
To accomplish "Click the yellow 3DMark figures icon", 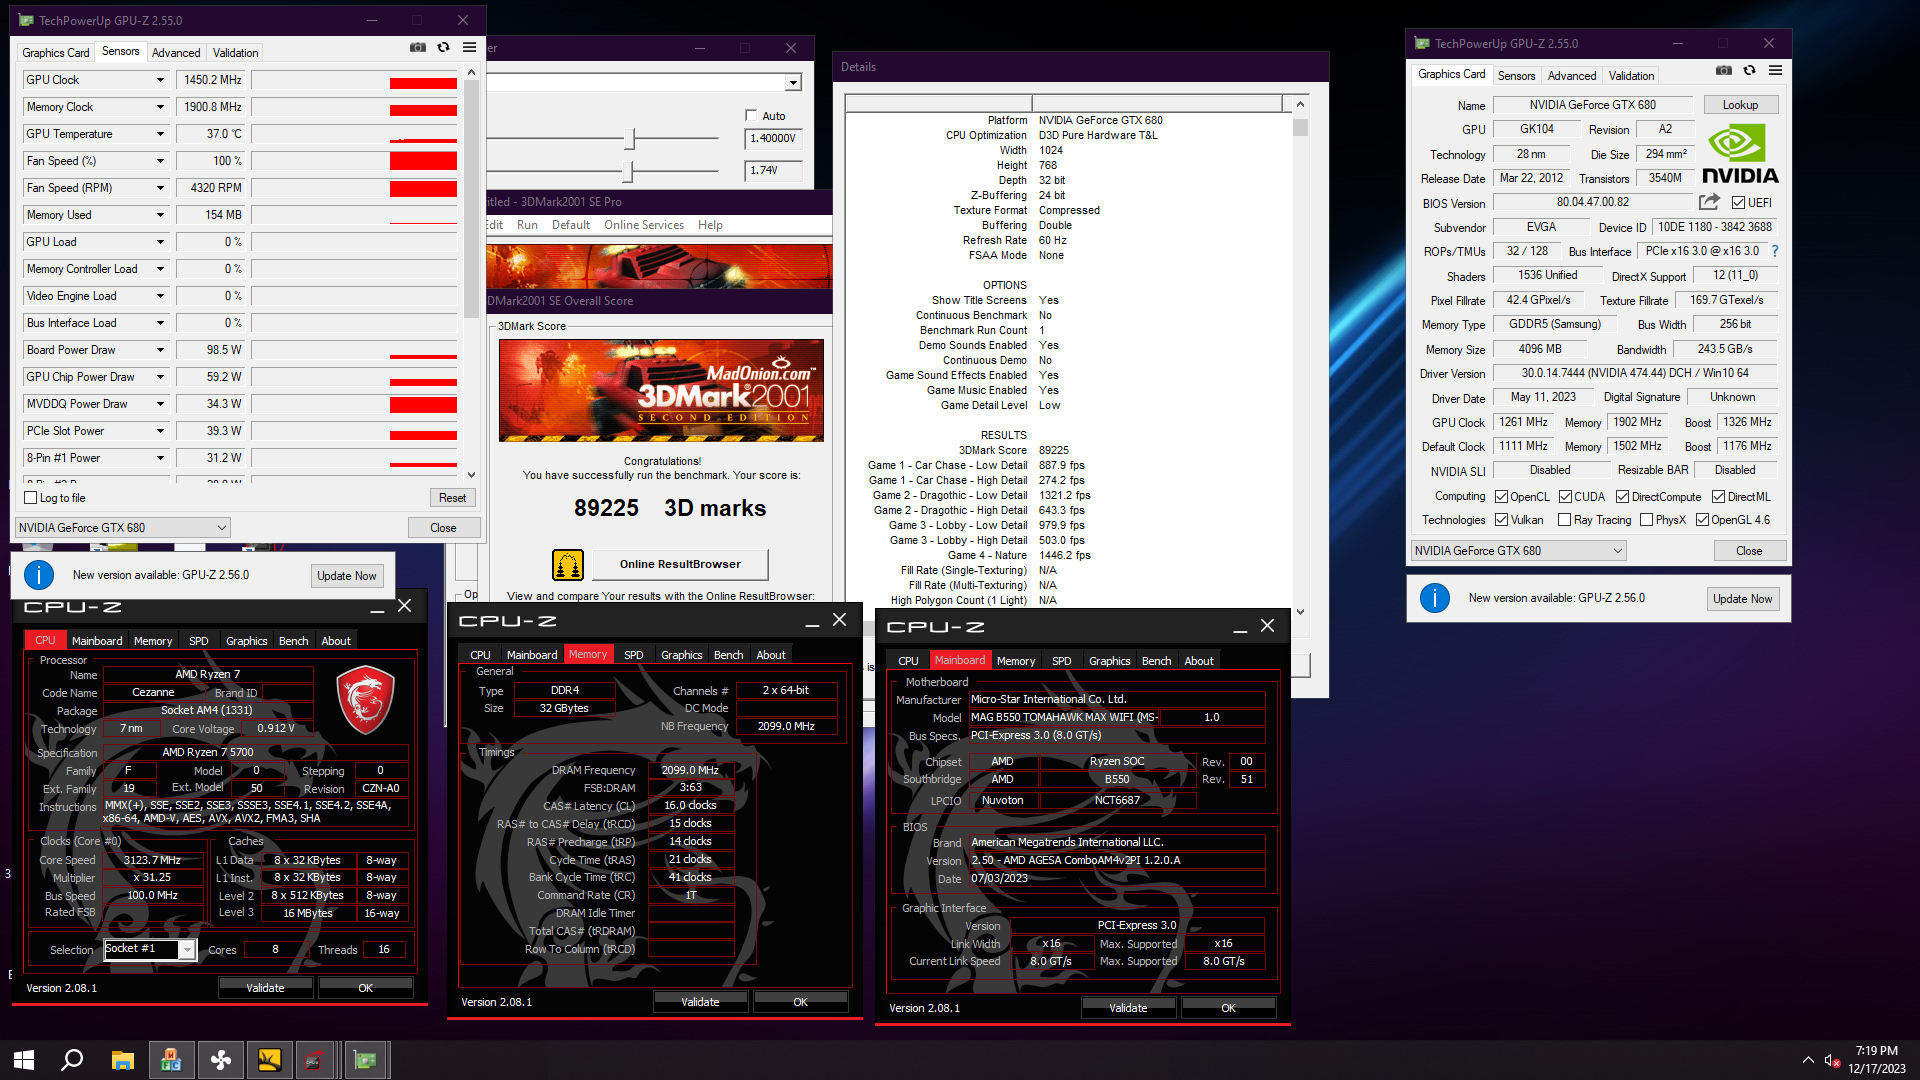I will pyautogui.click(x=567, y=565).
